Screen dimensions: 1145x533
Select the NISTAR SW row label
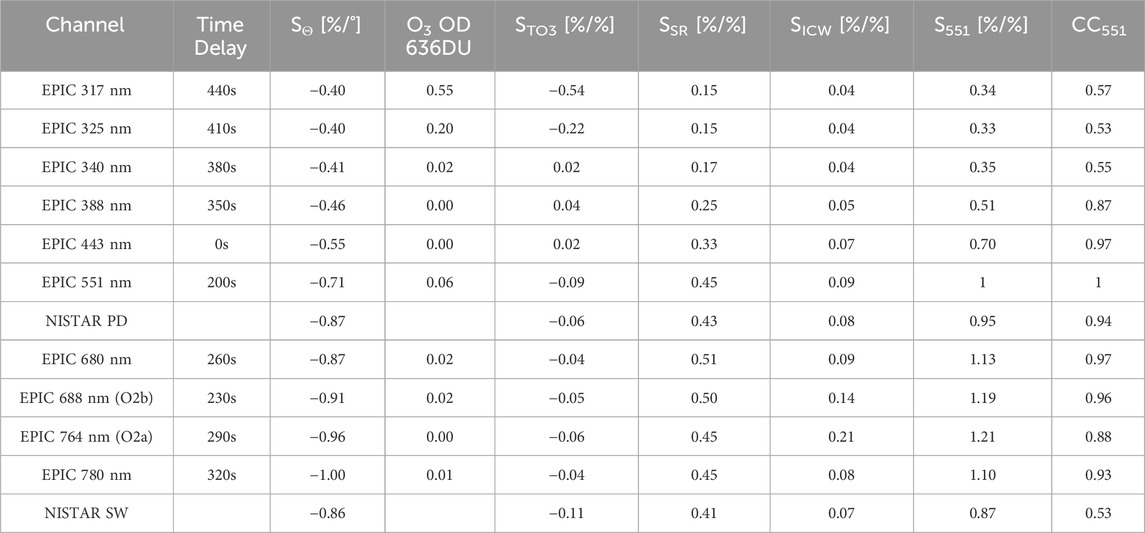tap(86, 513)
